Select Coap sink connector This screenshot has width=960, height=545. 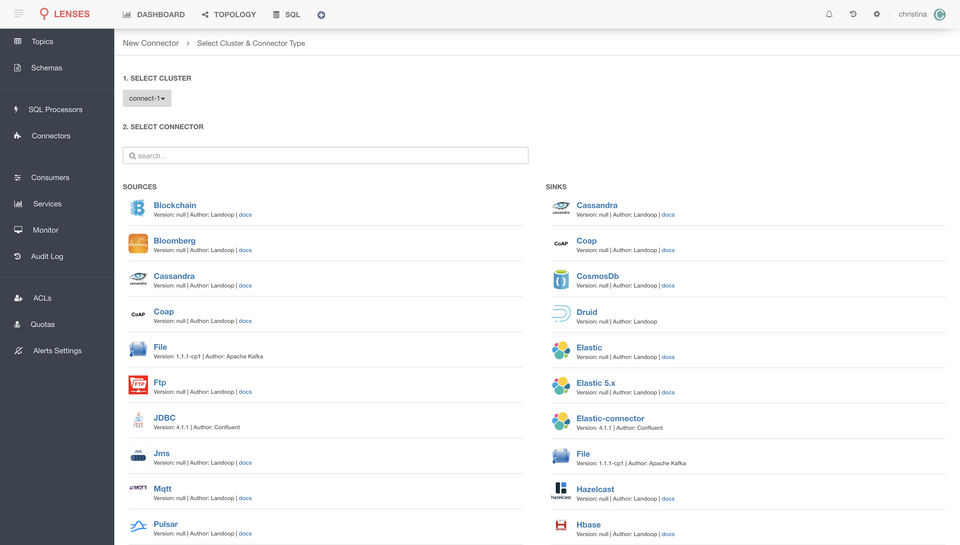click(587, 241)
